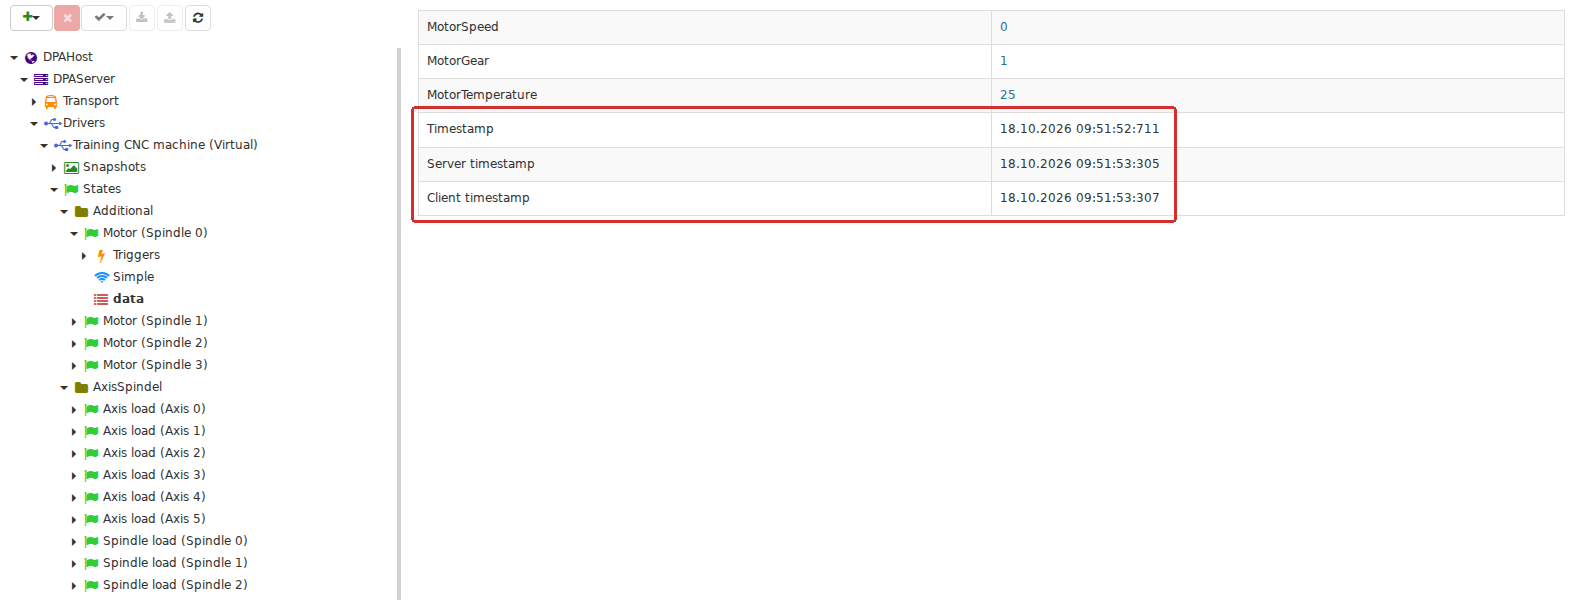This screenshot has height=600, width=1575.
Task: Click the tree panel vertical scrollbar
Action: point(399,324)
